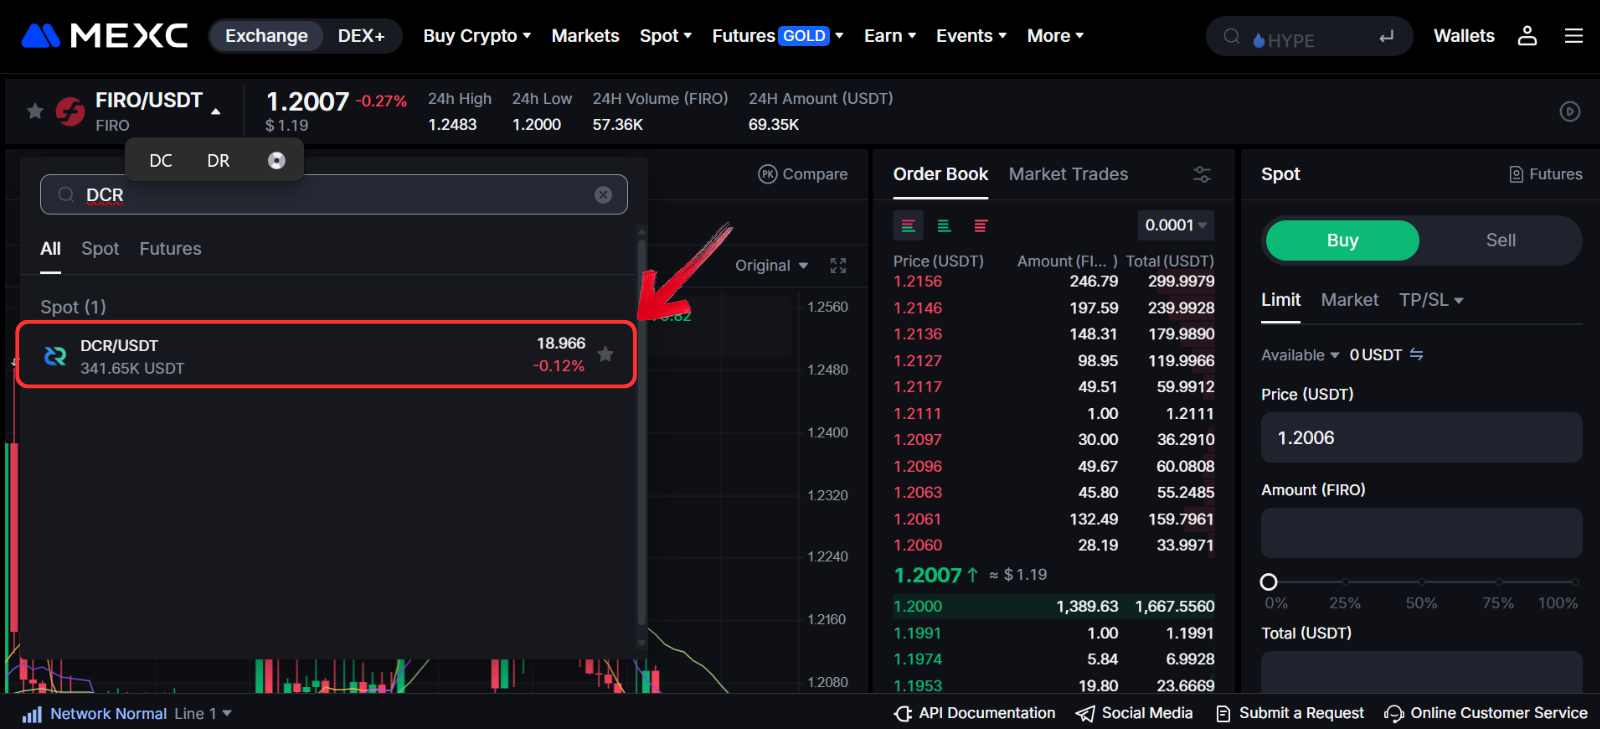Click the enter arrow icon in search box
Screen dimensions: 1600x729
coord(1386,37)
